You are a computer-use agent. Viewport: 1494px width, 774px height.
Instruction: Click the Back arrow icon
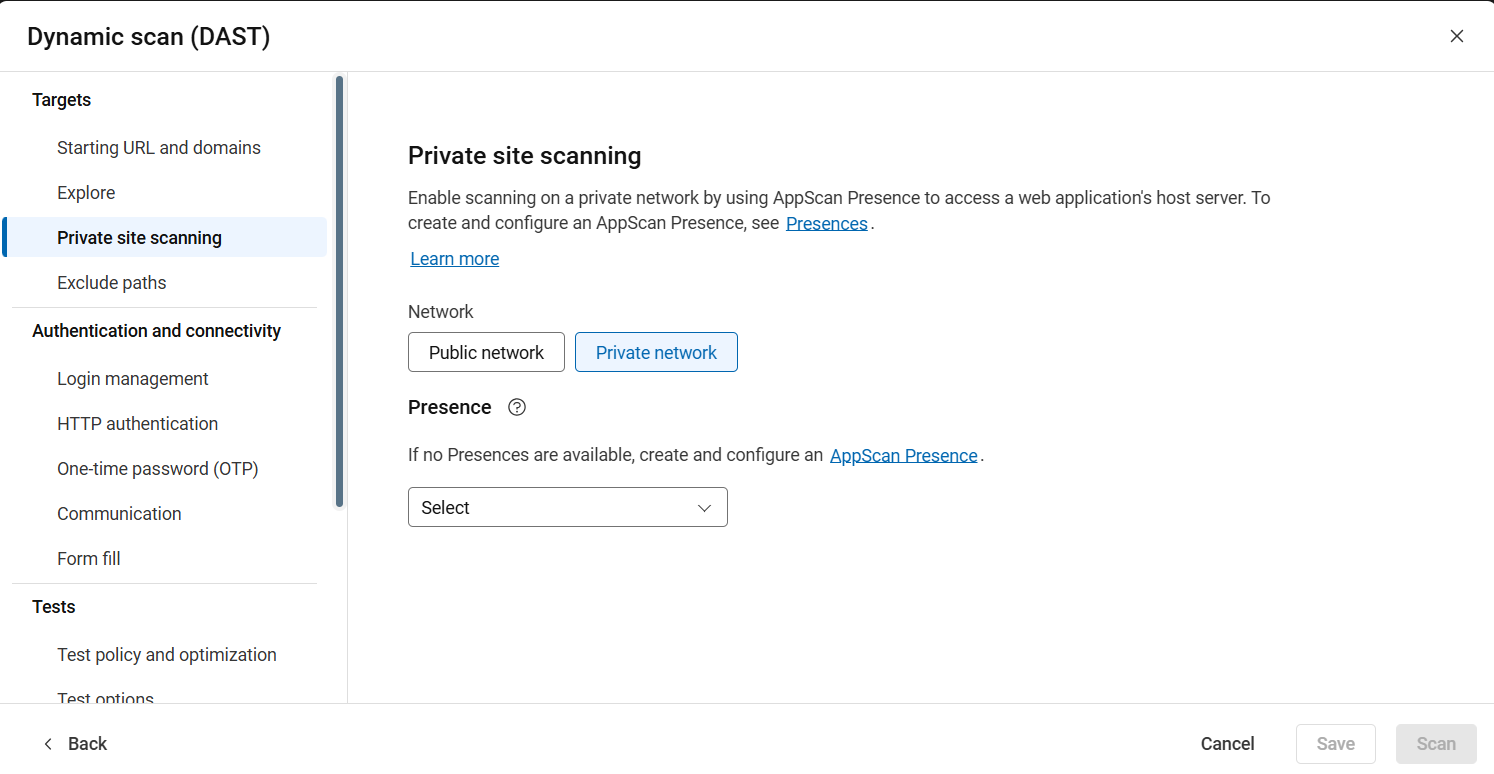(48, 744)
